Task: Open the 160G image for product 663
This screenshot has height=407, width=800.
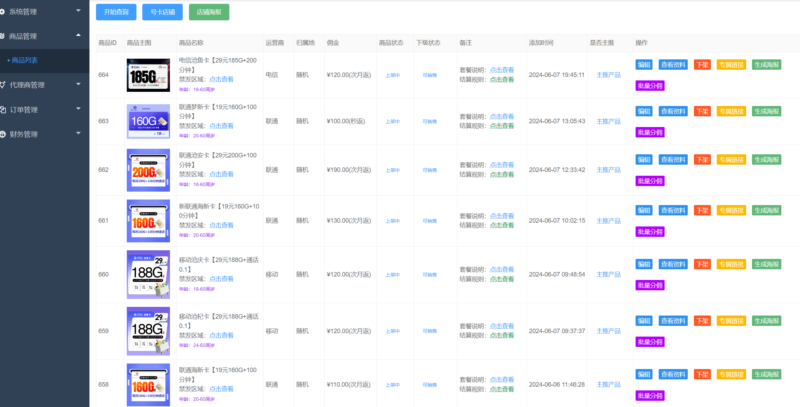Action: pyautogui.click(x=148, y=121)
